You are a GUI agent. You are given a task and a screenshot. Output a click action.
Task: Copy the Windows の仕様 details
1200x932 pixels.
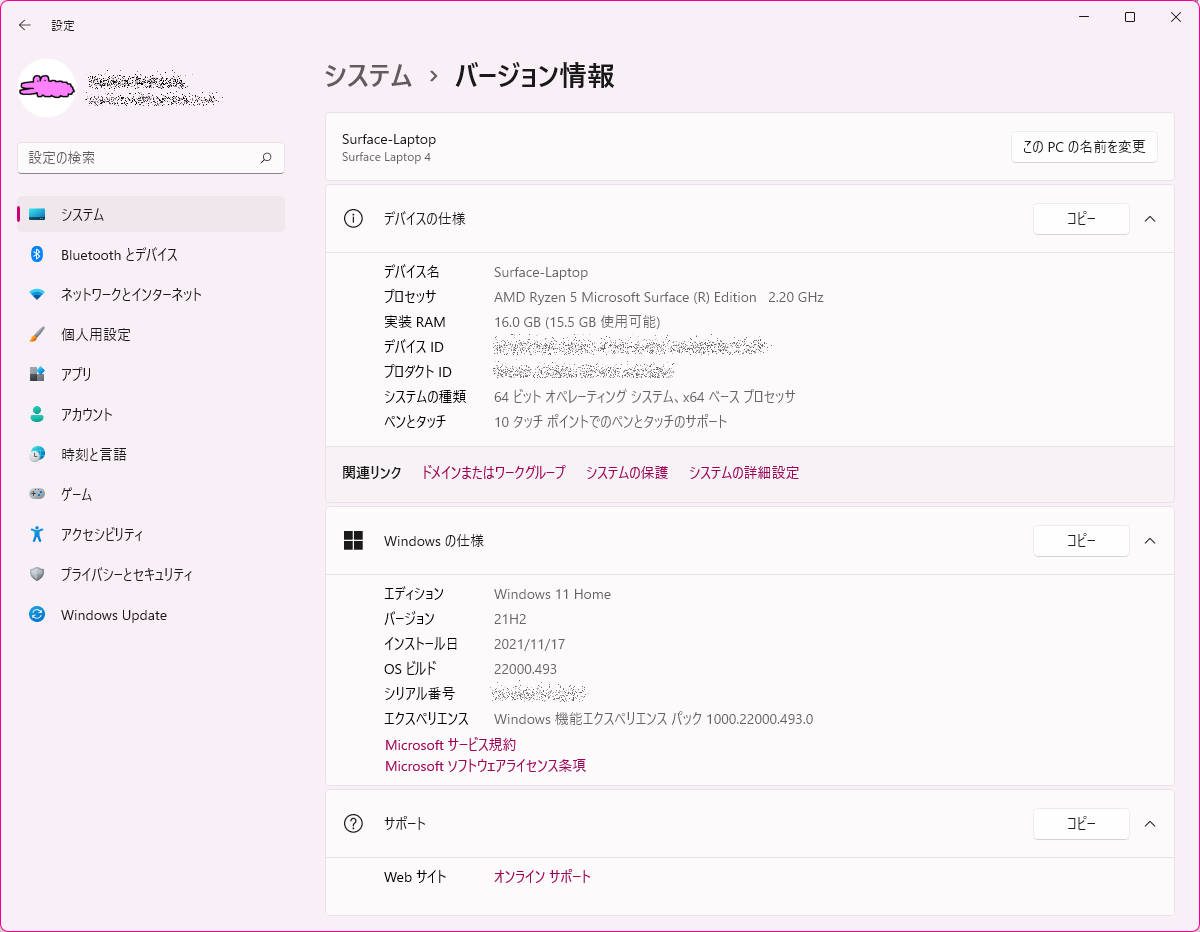(1081, 540)
